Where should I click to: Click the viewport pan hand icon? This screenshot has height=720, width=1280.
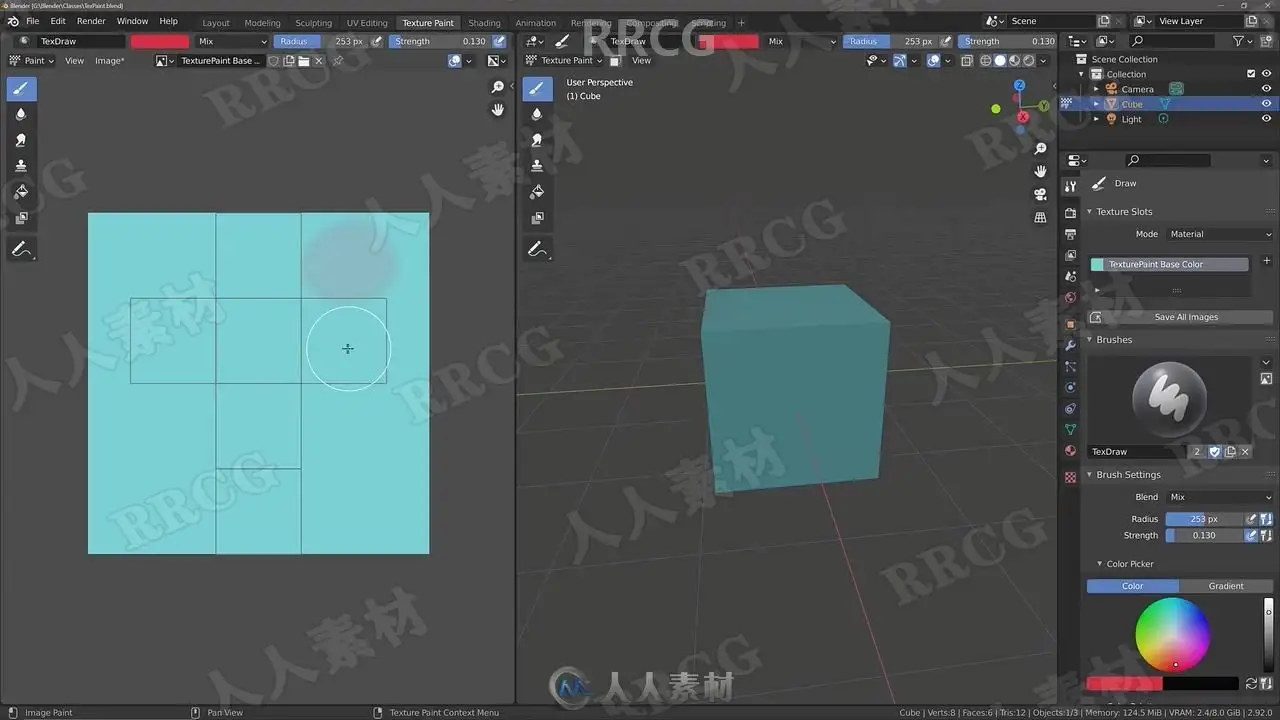coord(1040,171)
